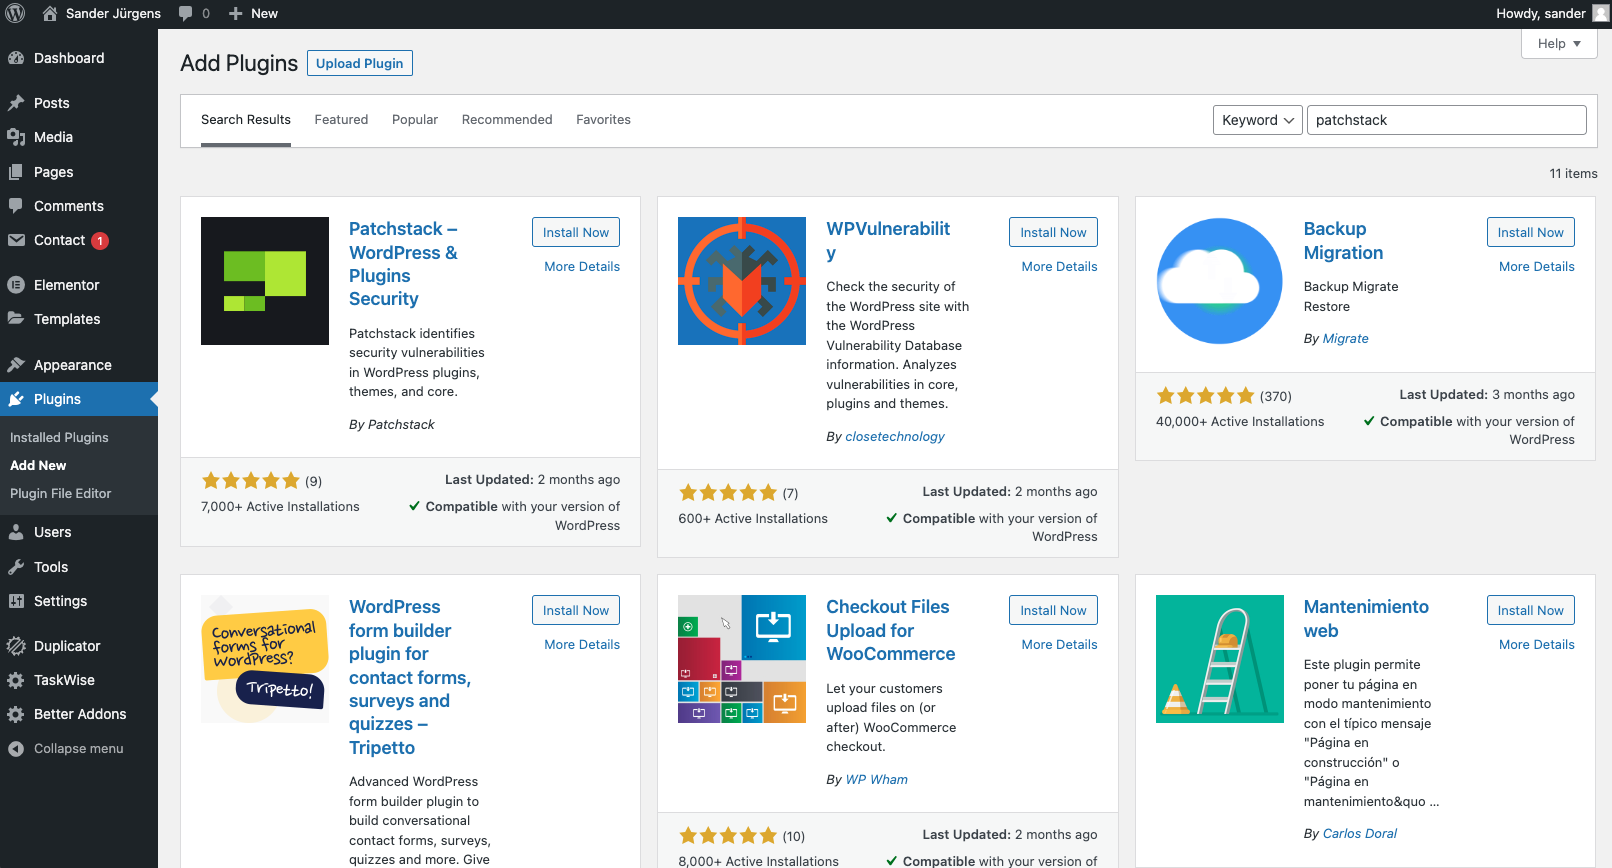Image resolution: width=1612 pixels, height=868 pixels.
Task: Switch to the Recommended tab
Action: [507, 120]
